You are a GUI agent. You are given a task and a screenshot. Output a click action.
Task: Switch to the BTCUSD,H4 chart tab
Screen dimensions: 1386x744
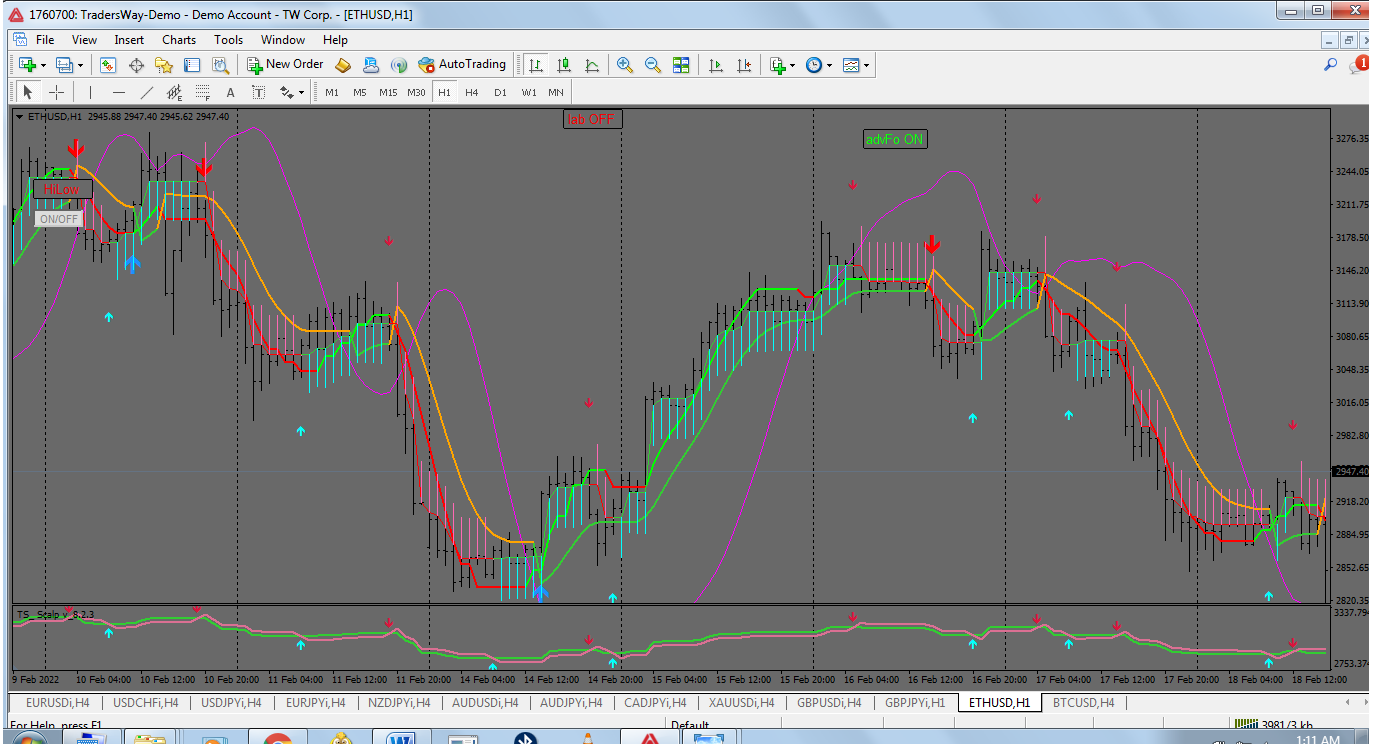click(x=1083, y=703)
